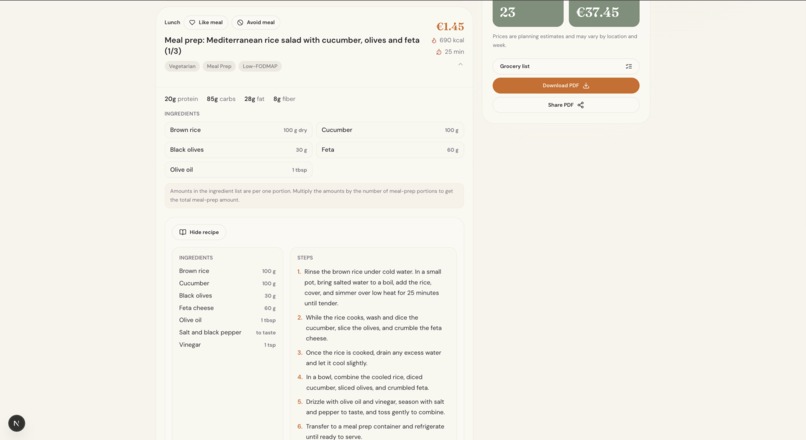Click the €37.45 total cost tile

point(604,13)
